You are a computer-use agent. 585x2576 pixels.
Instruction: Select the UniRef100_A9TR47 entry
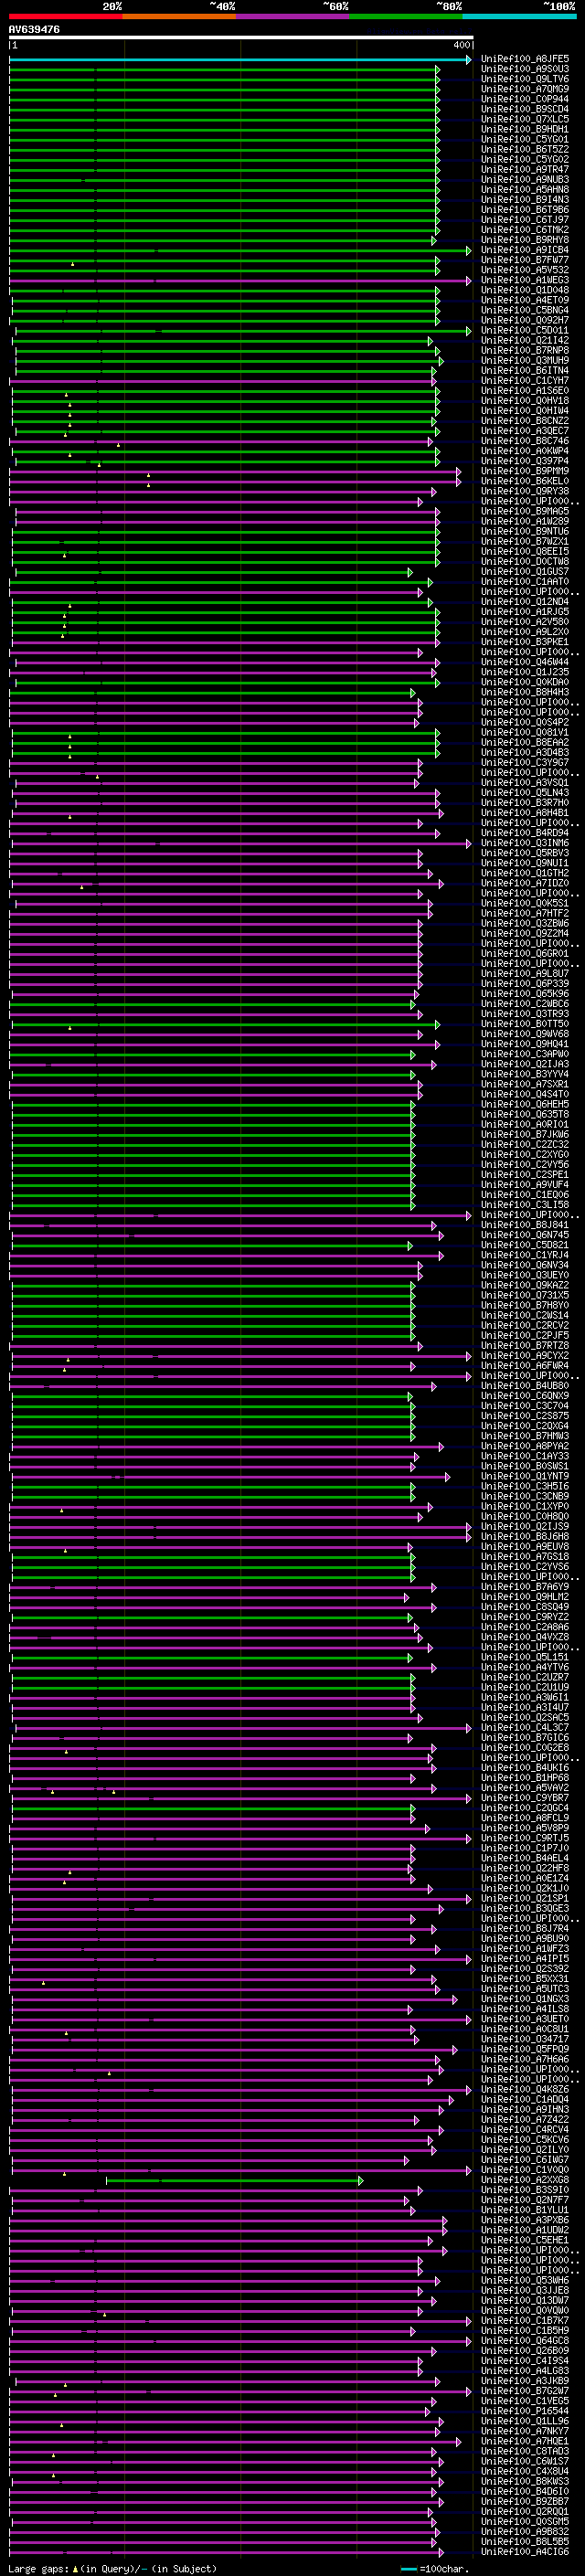click(x=525, y=170)
